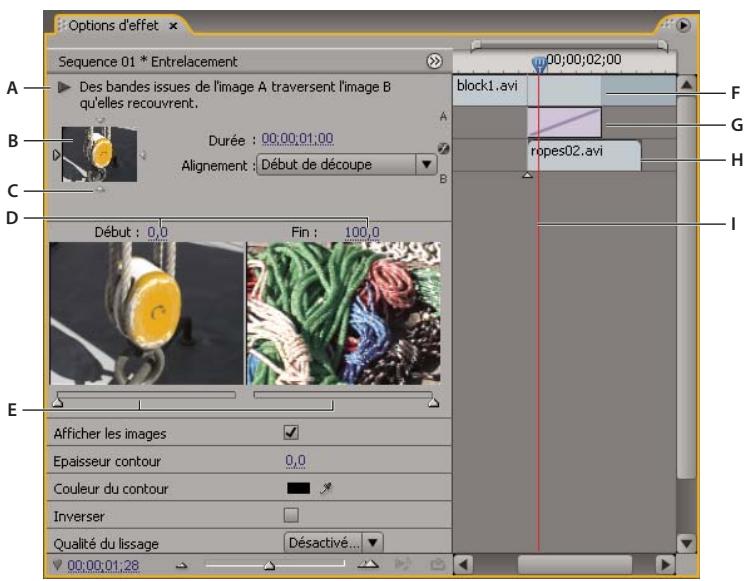Click the Fin slider handle

click(433, 403)
